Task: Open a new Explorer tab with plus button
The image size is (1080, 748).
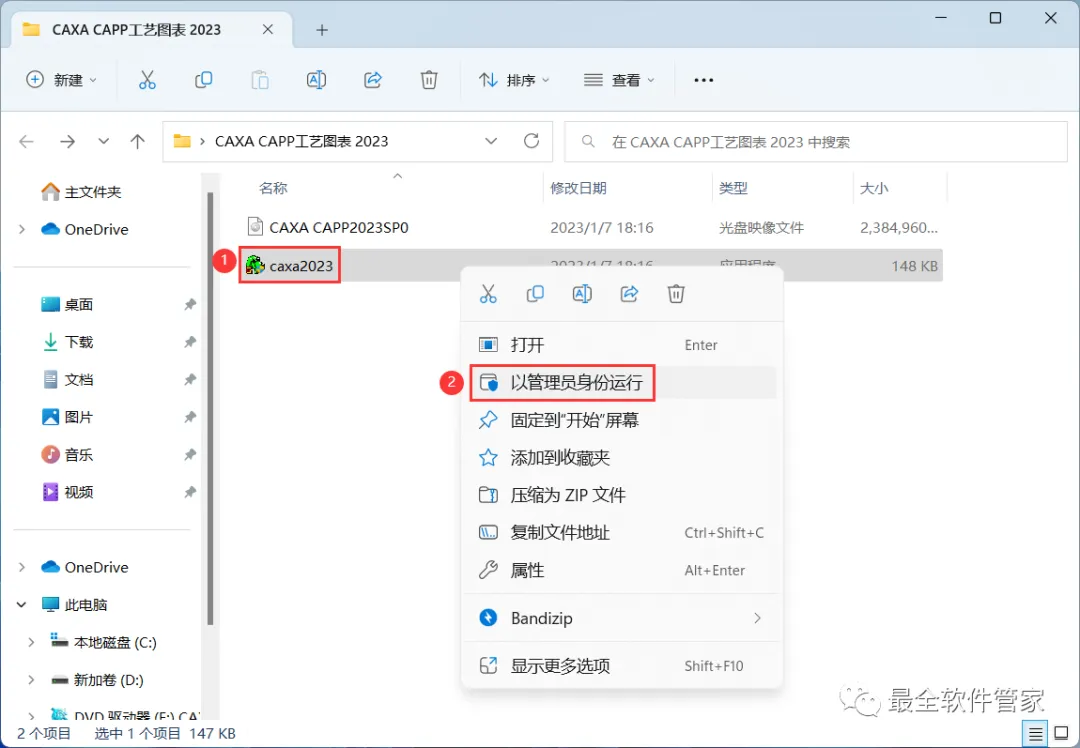Action: 322,30
